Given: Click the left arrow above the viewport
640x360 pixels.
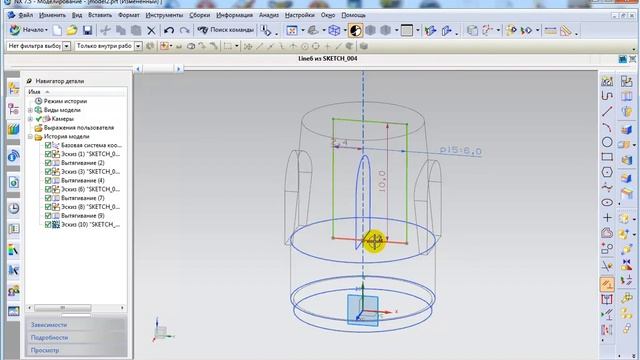Looking at the screenshot, I should pyautogui.click(x=138, y=69).
